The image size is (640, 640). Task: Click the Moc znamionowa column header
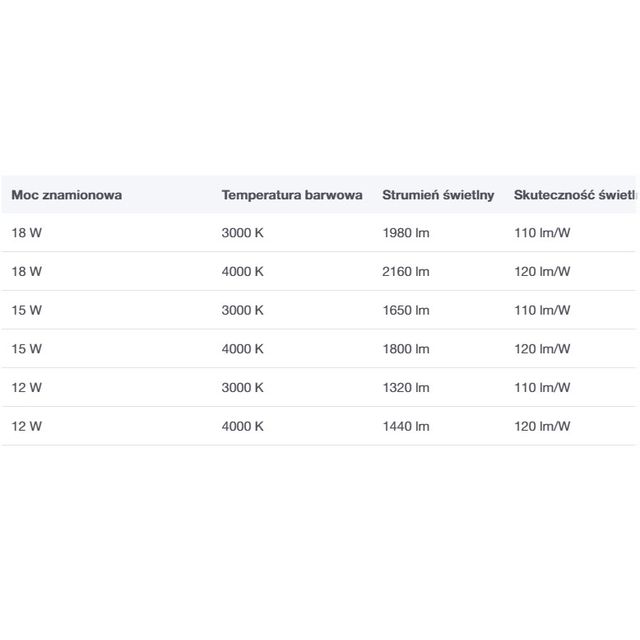tap(67, 195)
